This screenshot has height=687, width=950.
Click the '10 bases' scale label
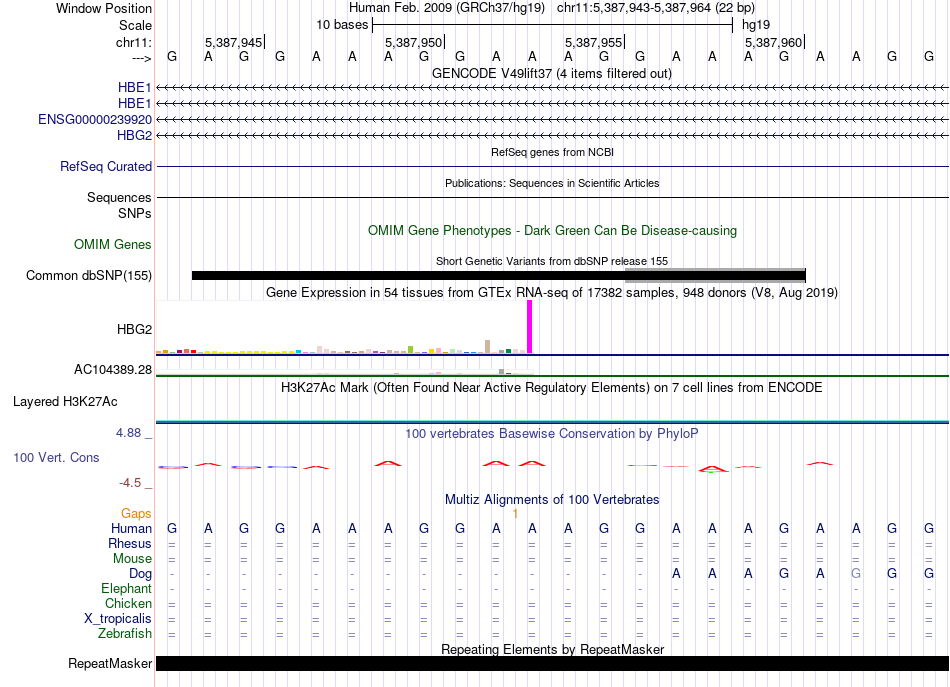tap(342, 25)
